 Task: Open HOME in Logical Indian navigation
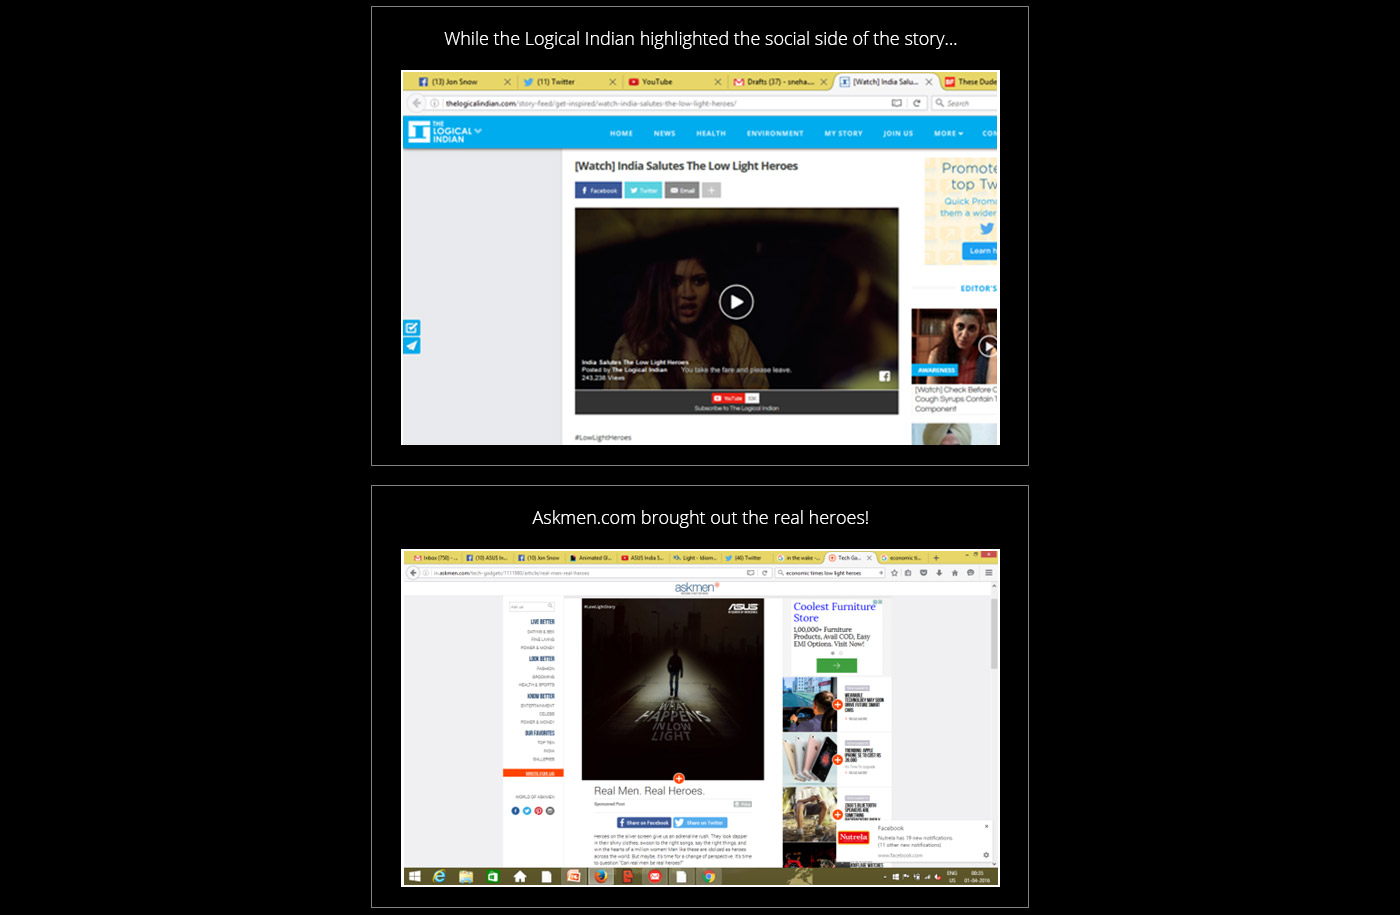pos(621,133)
